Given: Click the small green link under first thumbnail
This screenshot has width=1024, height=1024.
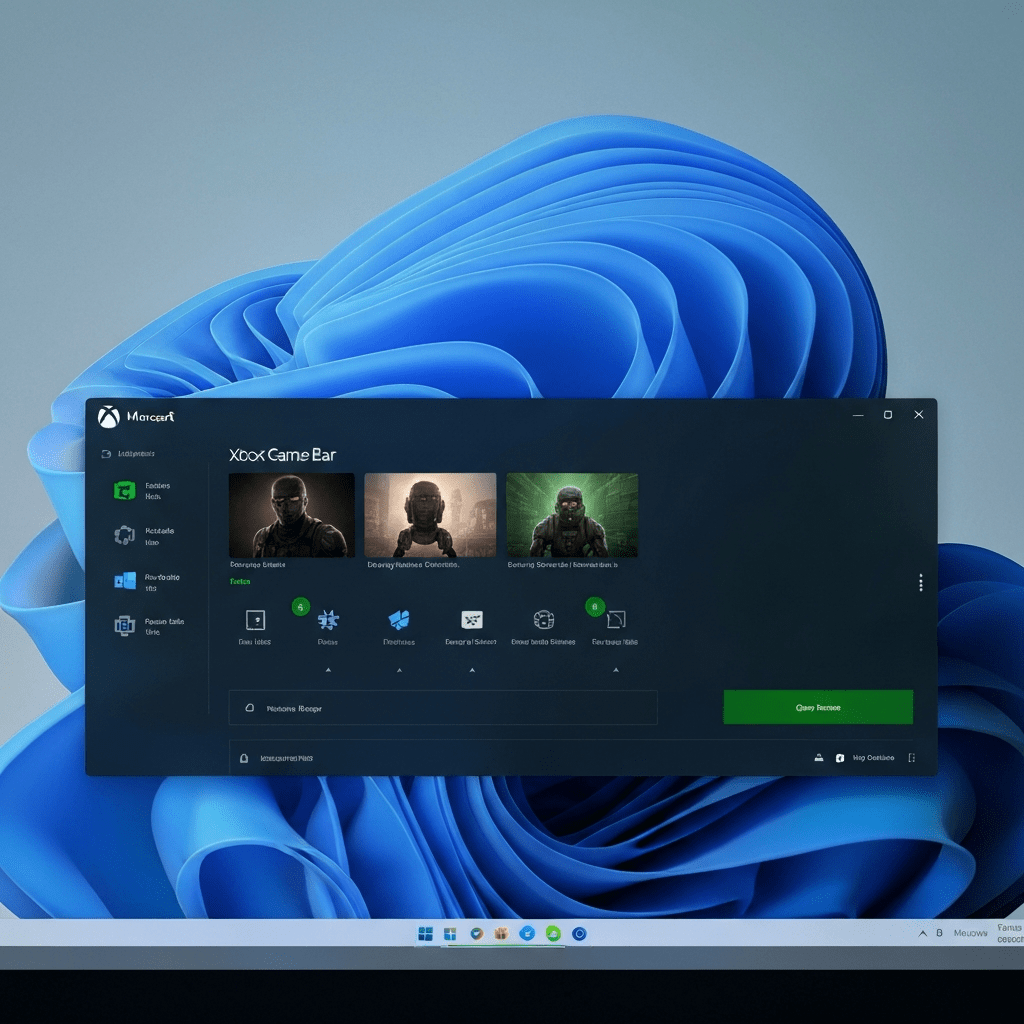Looking at the screenshot, I should click(x=240, y=581).
